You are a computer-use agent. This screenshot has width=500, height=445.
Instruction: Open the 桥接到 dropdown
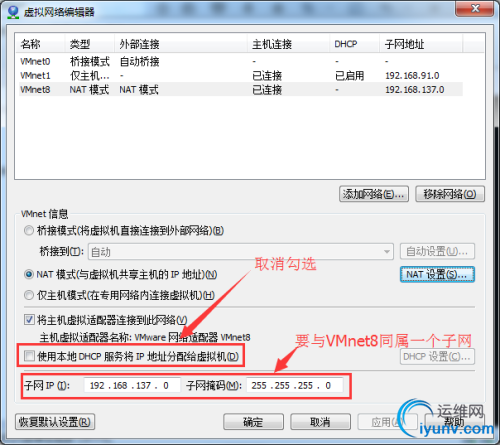coord(241,252)
